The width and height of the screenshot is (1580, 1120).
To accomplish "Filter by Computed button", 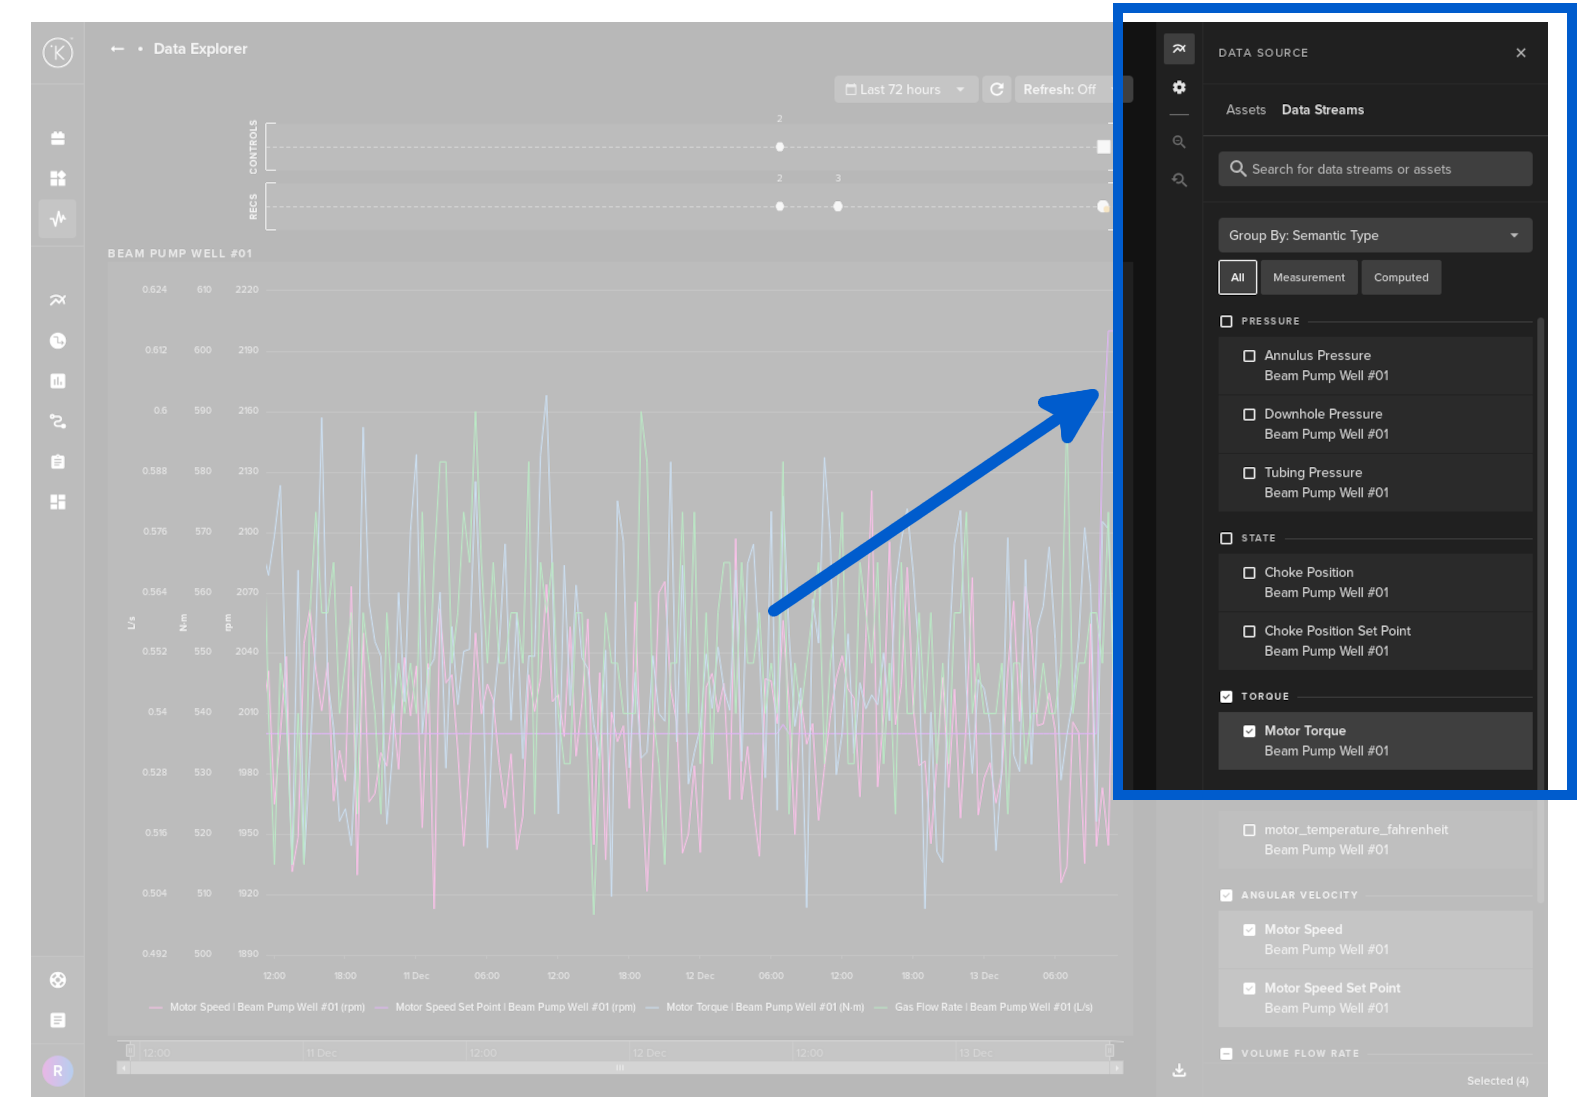I will (1400, 278).
